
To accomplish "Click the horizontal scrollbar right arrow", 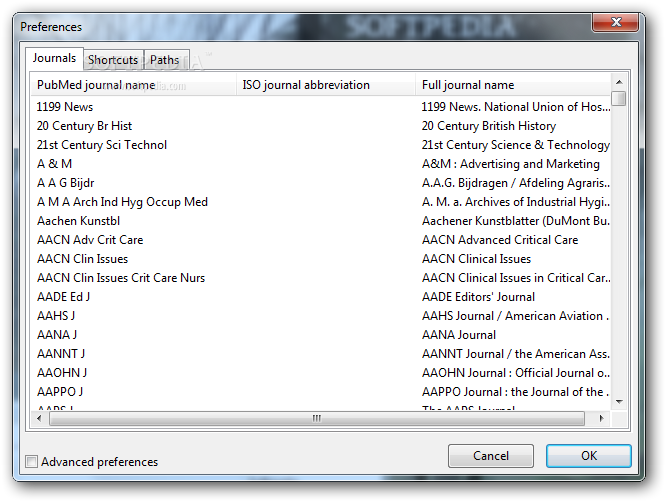I will [x=601, y=418].
